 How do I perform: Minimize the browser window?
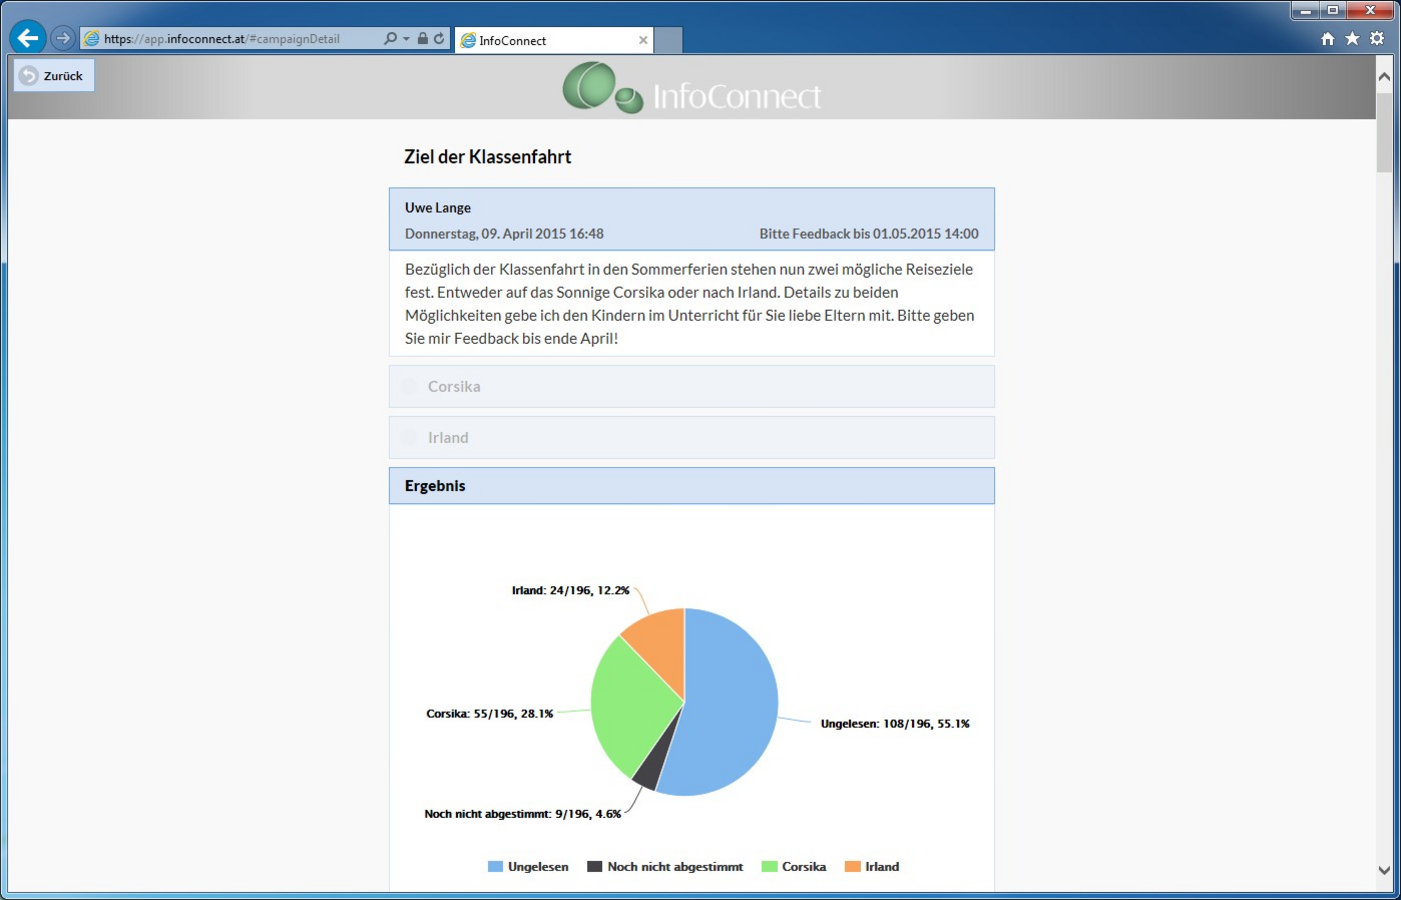tap(1305, 10)
